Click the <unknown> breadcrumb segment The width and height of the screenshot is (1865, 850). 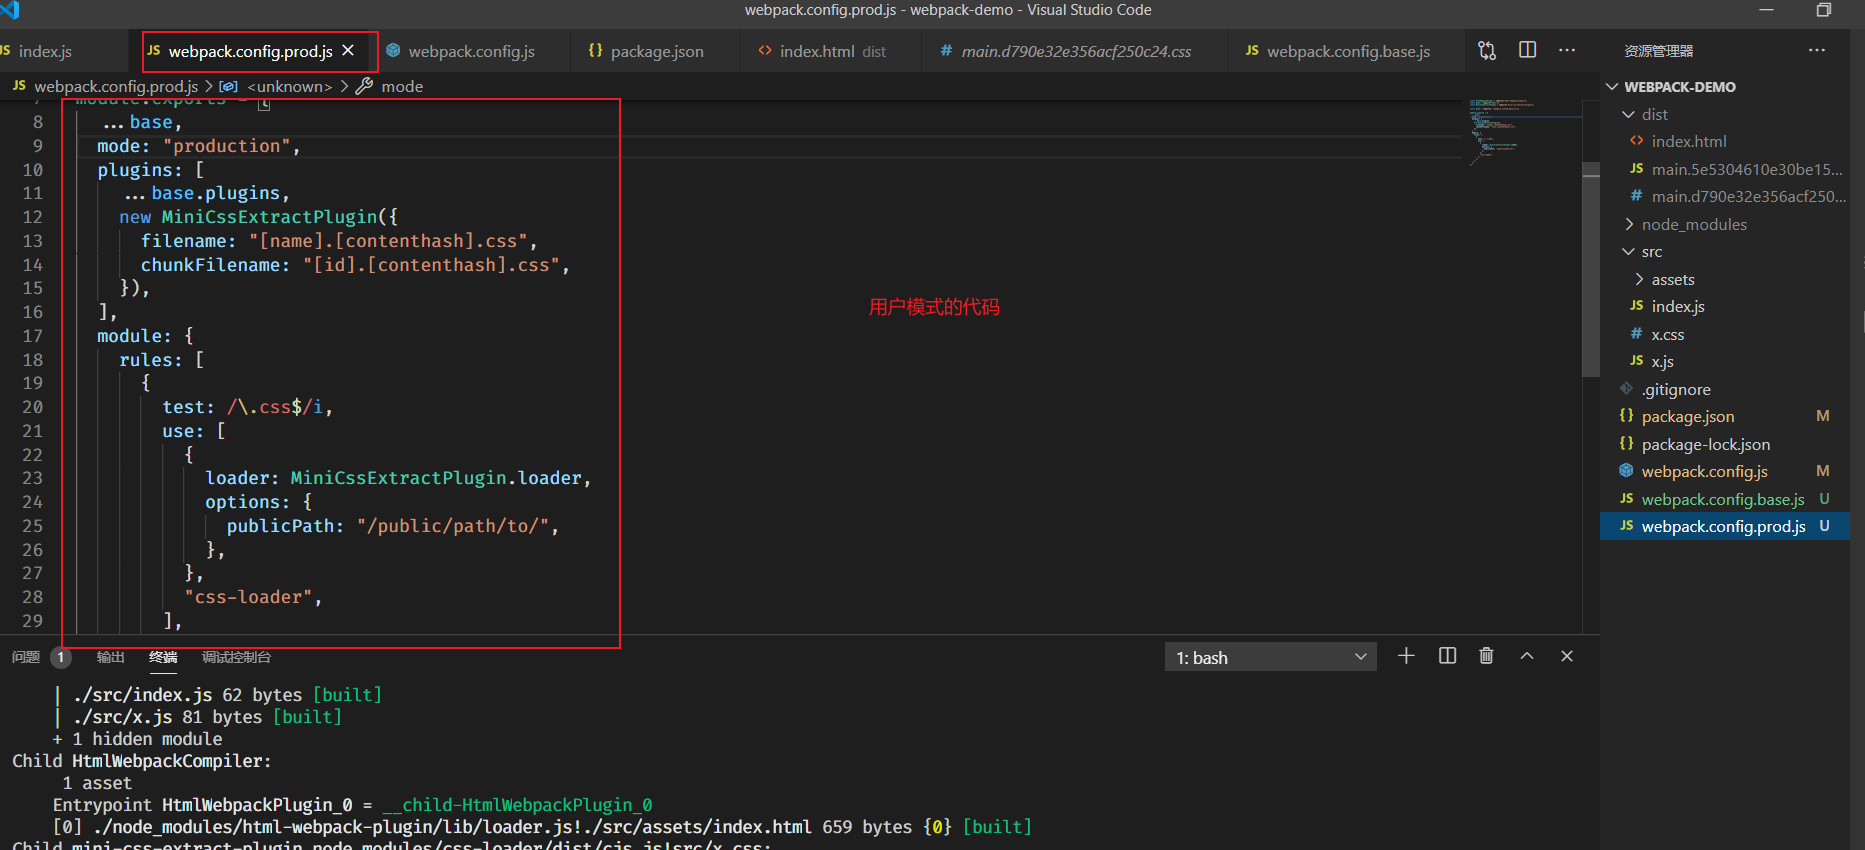tap(289, 87)
